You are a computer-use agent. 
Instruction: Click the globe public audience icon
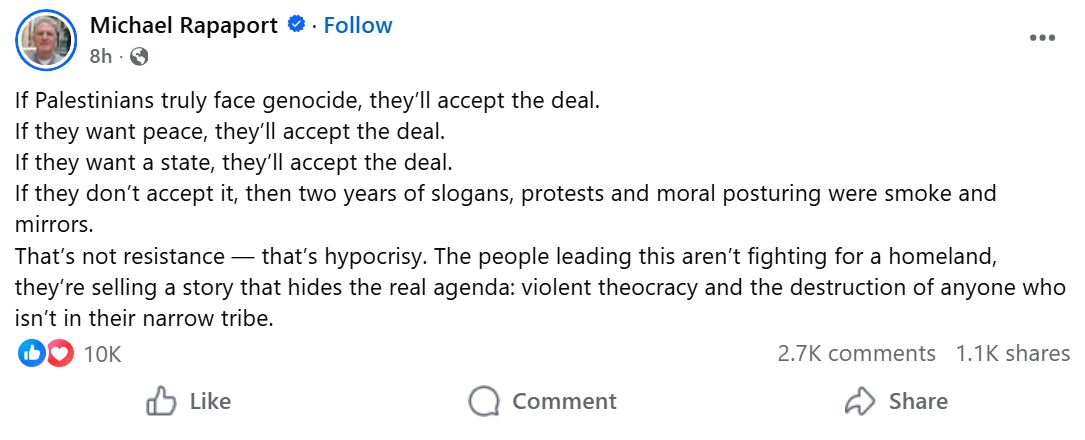[x=139, y=57]
